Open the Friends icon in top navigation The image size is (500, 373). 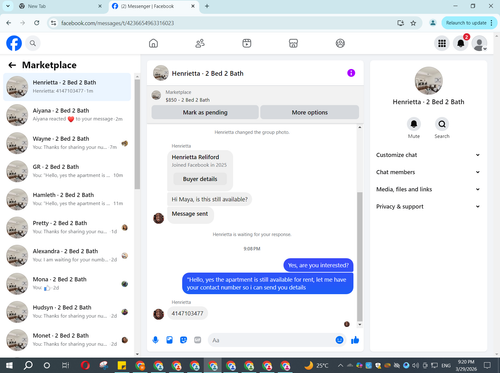[200, 43]
